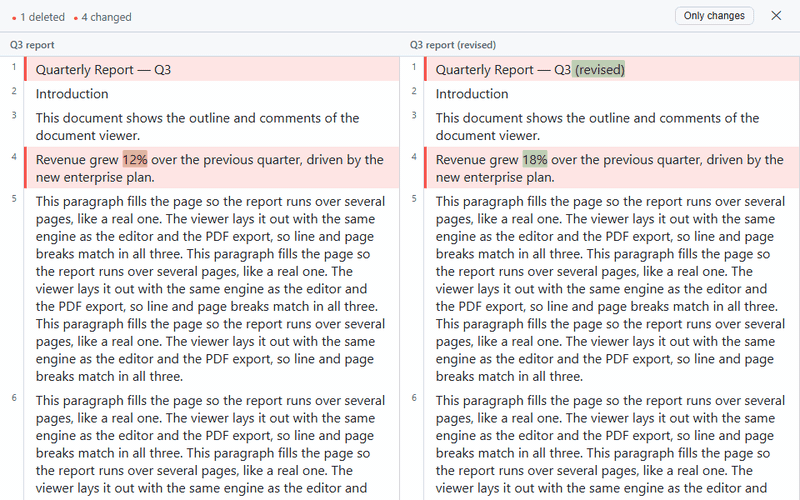Click the 'Revenue grew' line in right pane
Screen dimensions: 800x500
(611, 168)
